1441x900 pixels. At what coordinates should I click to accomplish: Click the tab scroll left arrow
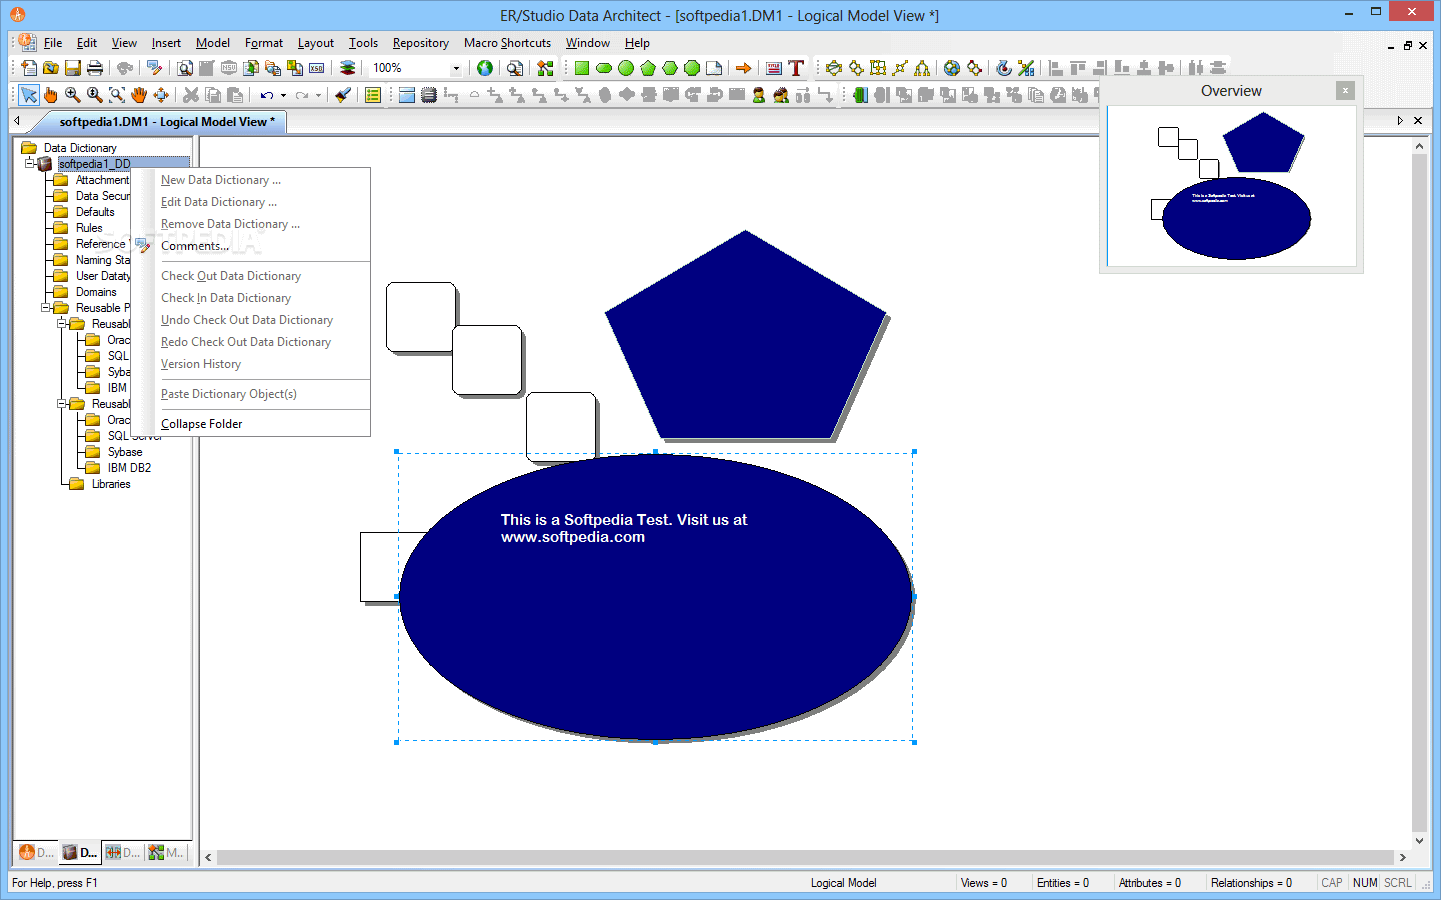click(17, 120)
